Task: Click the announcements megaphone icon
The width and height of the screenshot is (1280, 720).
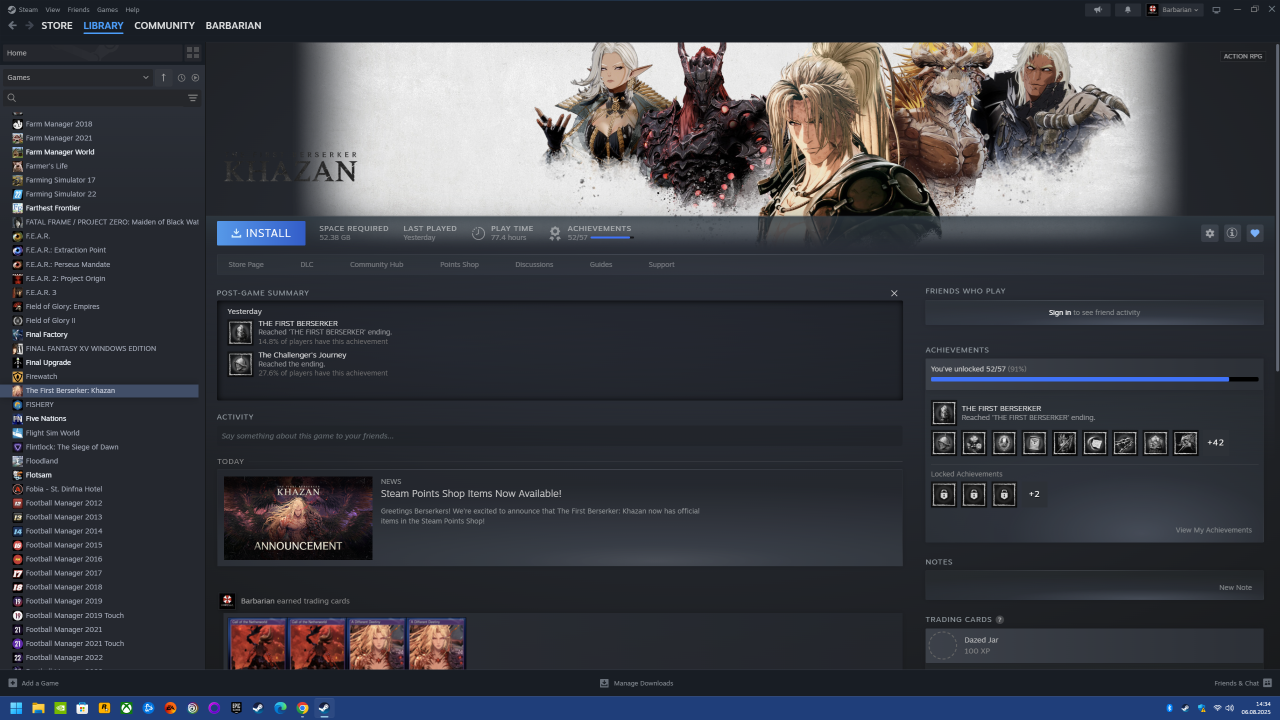Action: pyautogui.click(x=1098, y=10)
